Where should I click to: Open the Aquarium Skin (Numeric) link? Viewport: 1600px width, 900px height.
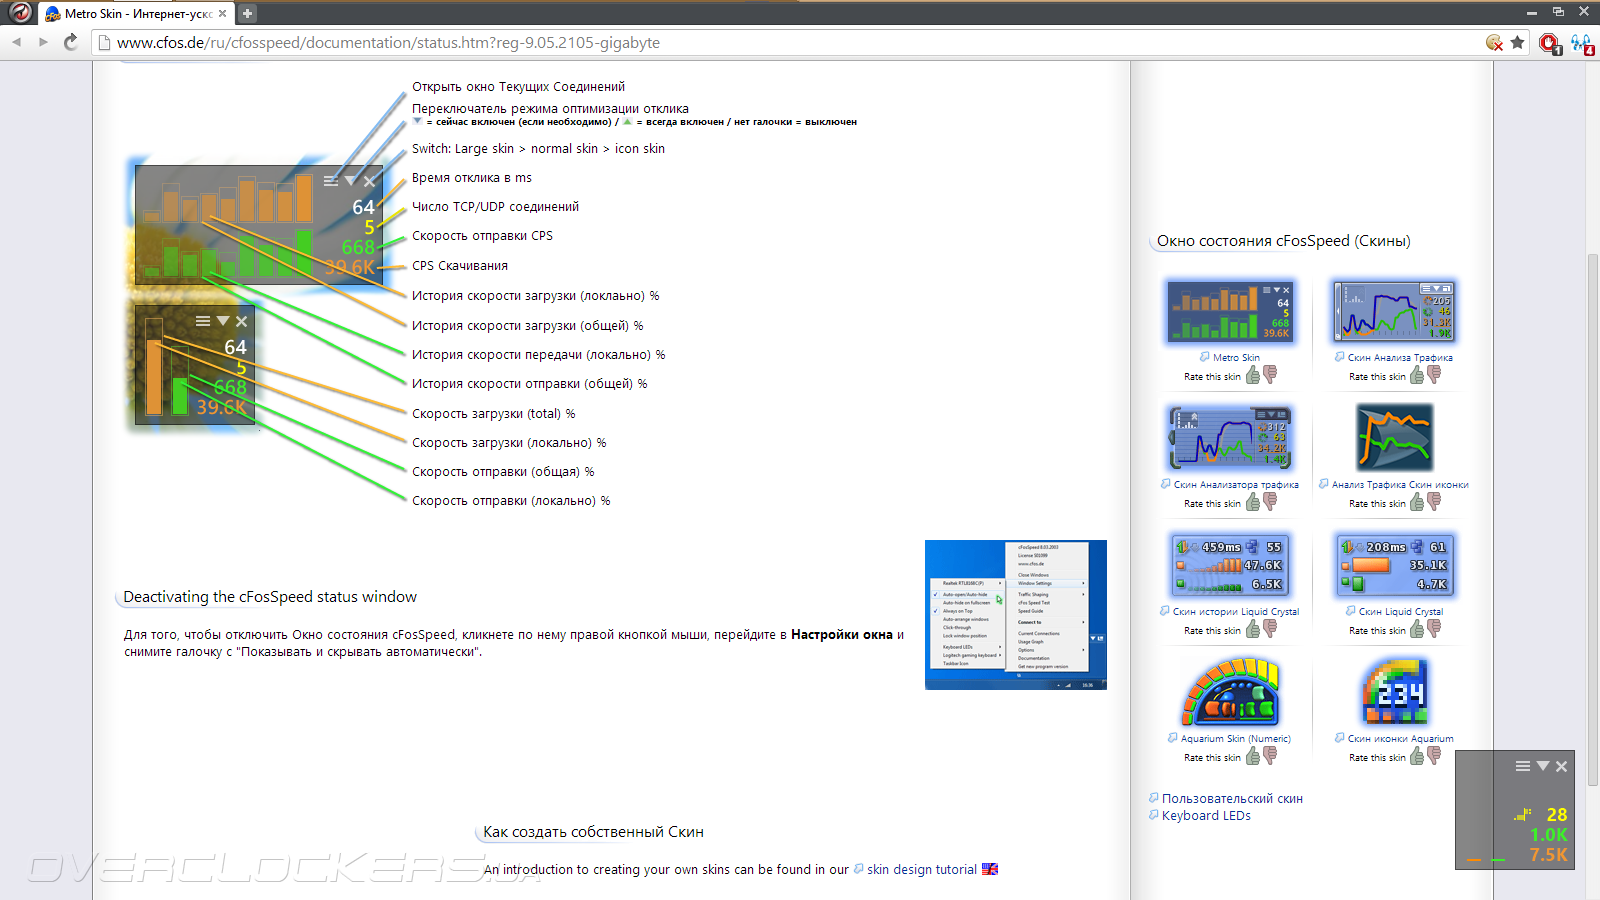tap(1236, 738)
